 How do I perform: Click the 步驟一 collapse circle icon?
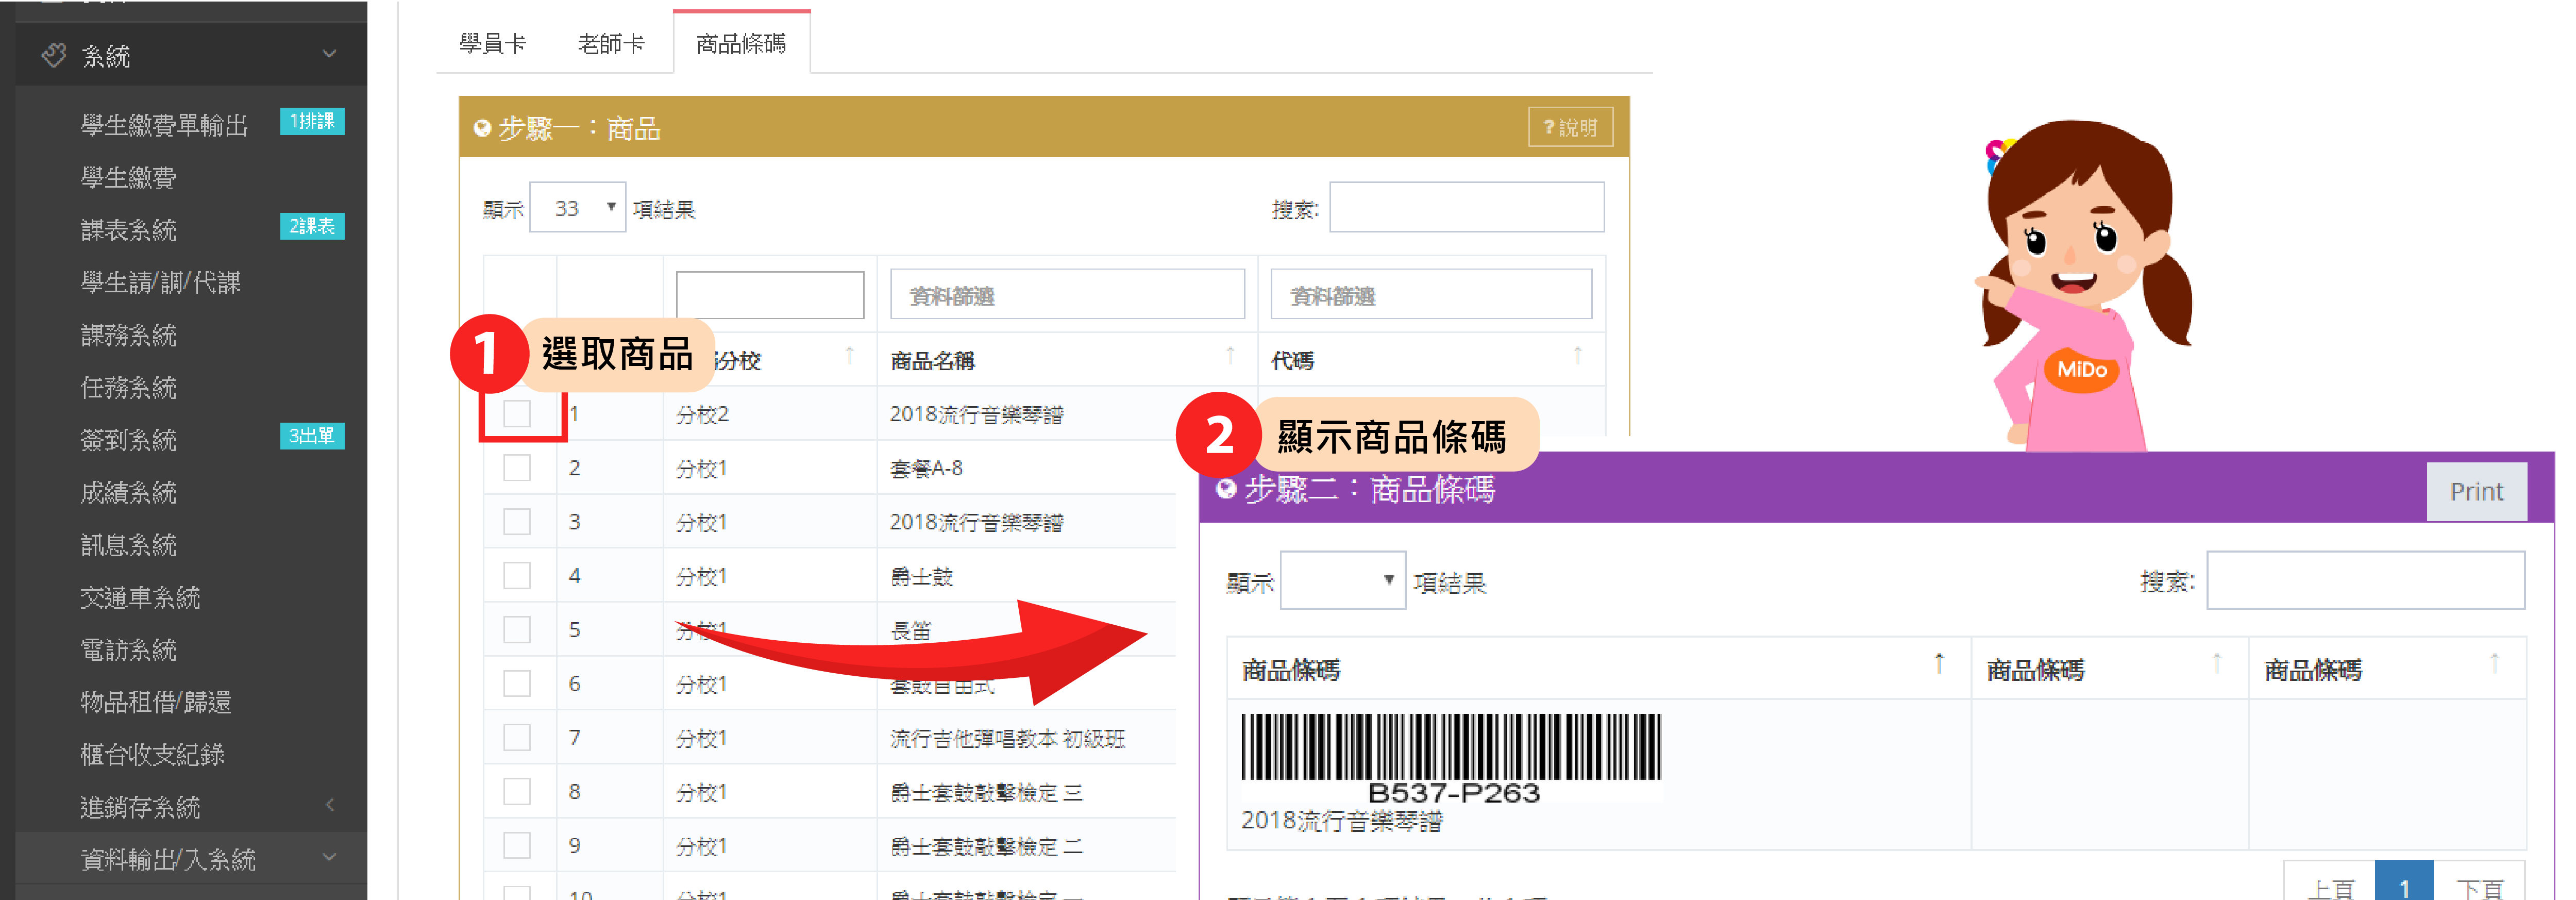482,128
